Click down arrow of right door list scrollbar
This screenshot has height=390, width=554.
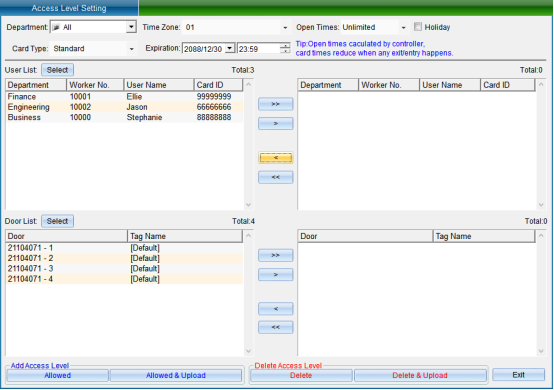point(541,351)
